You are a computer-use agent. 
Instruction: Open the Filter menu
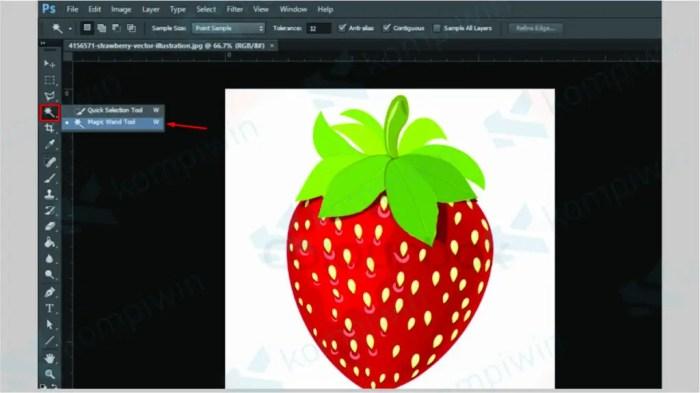click(234, 9)
